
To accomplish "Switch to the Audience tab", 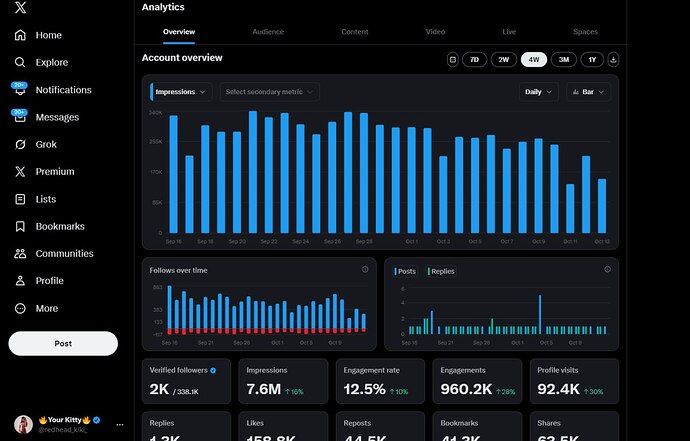I will pos(268,32).
